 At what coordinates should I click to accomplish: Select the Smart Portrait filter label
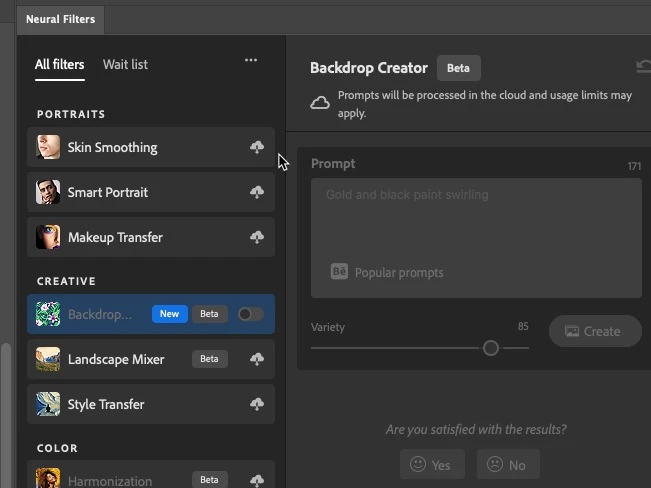pos(108,192)
